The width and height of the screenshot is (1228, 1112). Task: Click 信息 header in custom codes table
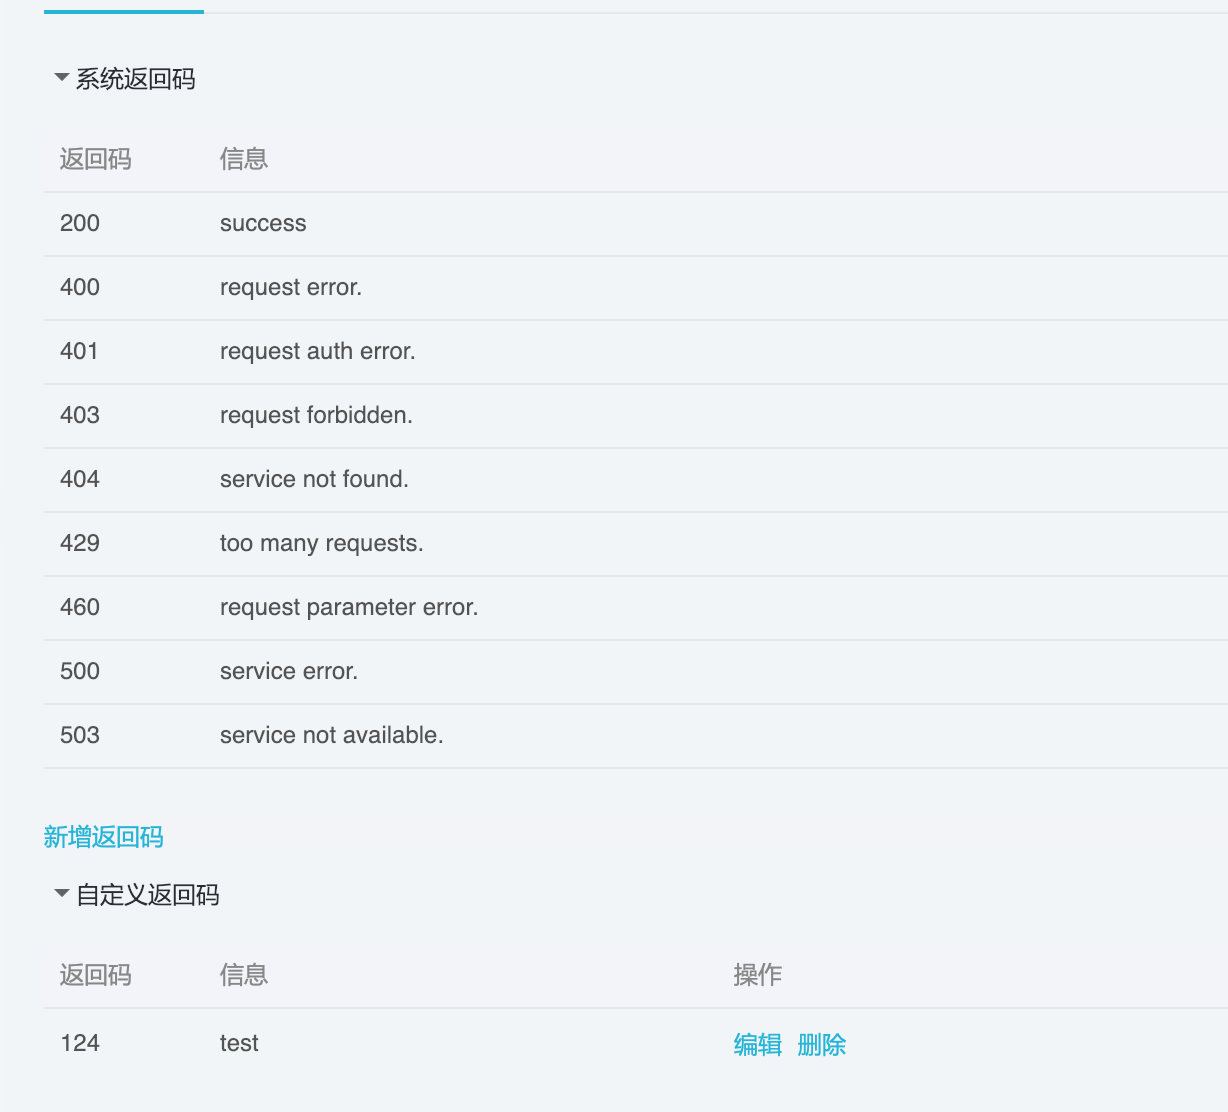[243, 975]
